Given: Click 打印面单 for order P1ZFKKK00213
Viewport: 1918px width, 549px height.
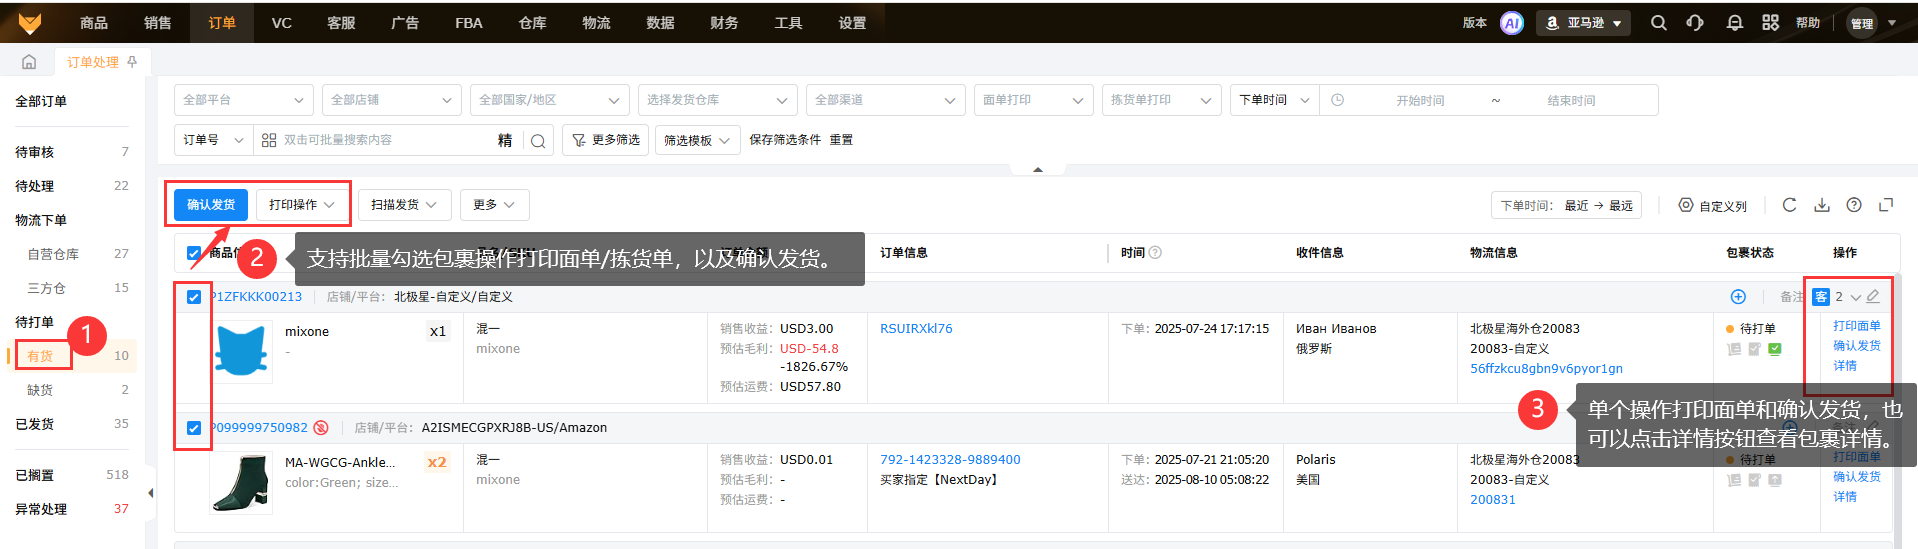Looking at the screenshot, I should point(1857,326).
